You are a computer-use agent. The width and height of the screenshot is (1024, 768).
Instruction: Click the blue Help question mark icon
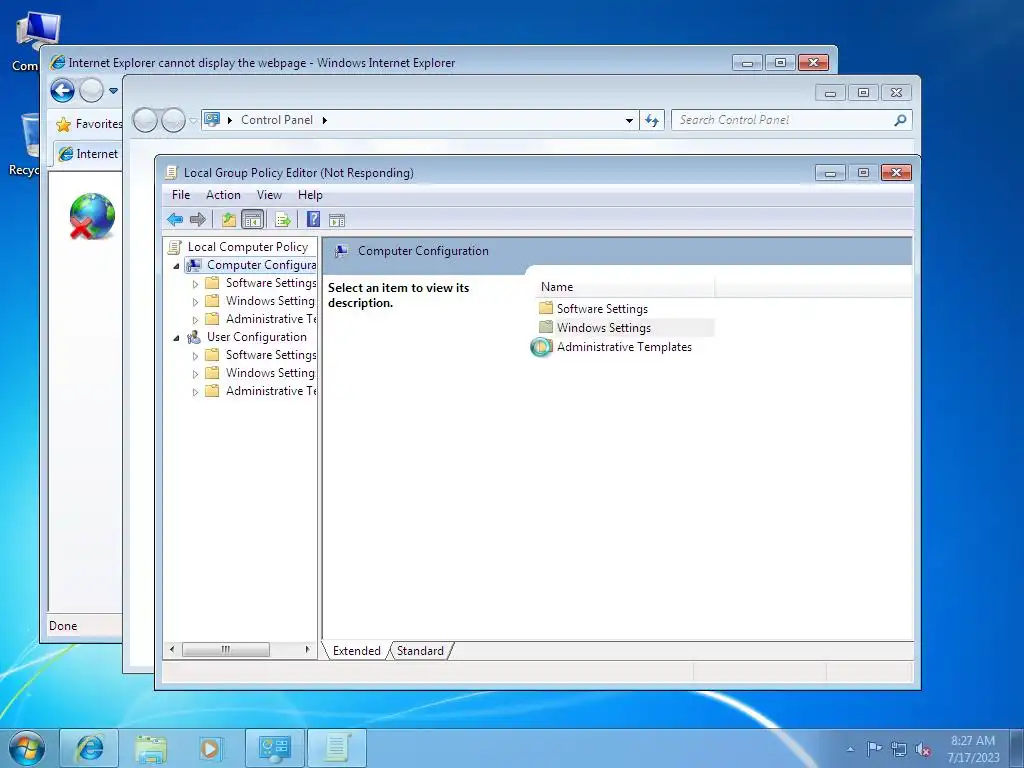313,219
